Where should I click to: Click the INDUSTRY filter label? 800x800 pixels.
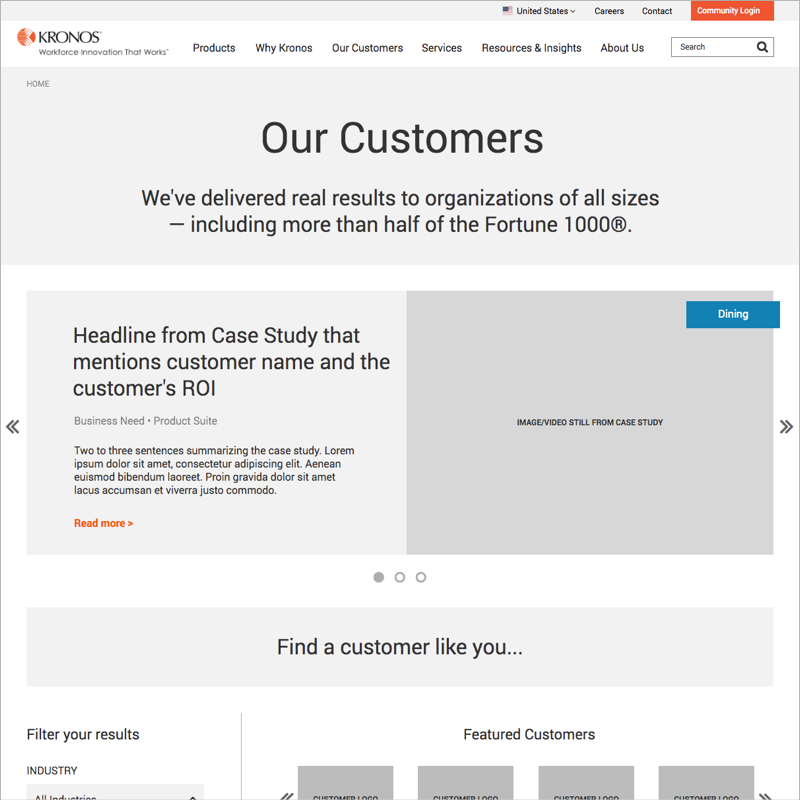pyautogui.click(x=52, y=770)
